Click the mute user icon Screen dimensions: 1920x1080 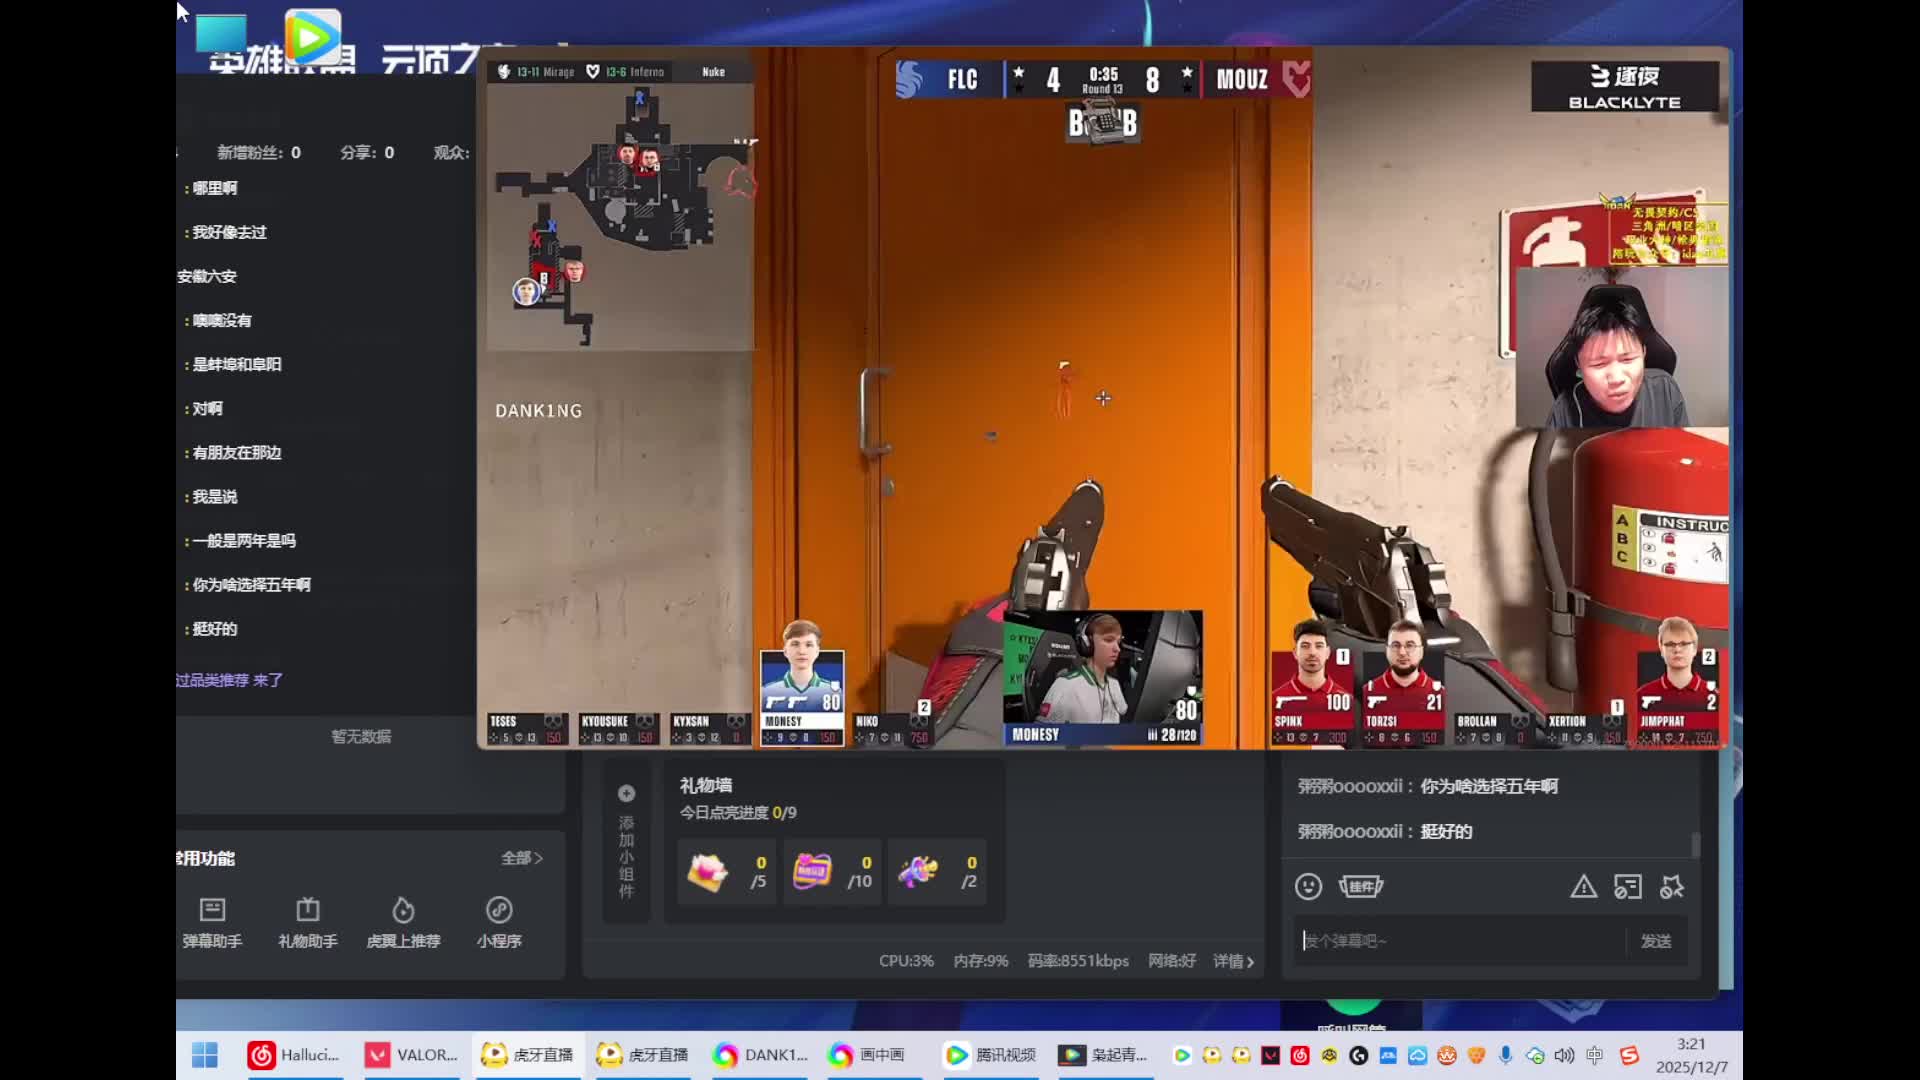tap(1672, 886)
